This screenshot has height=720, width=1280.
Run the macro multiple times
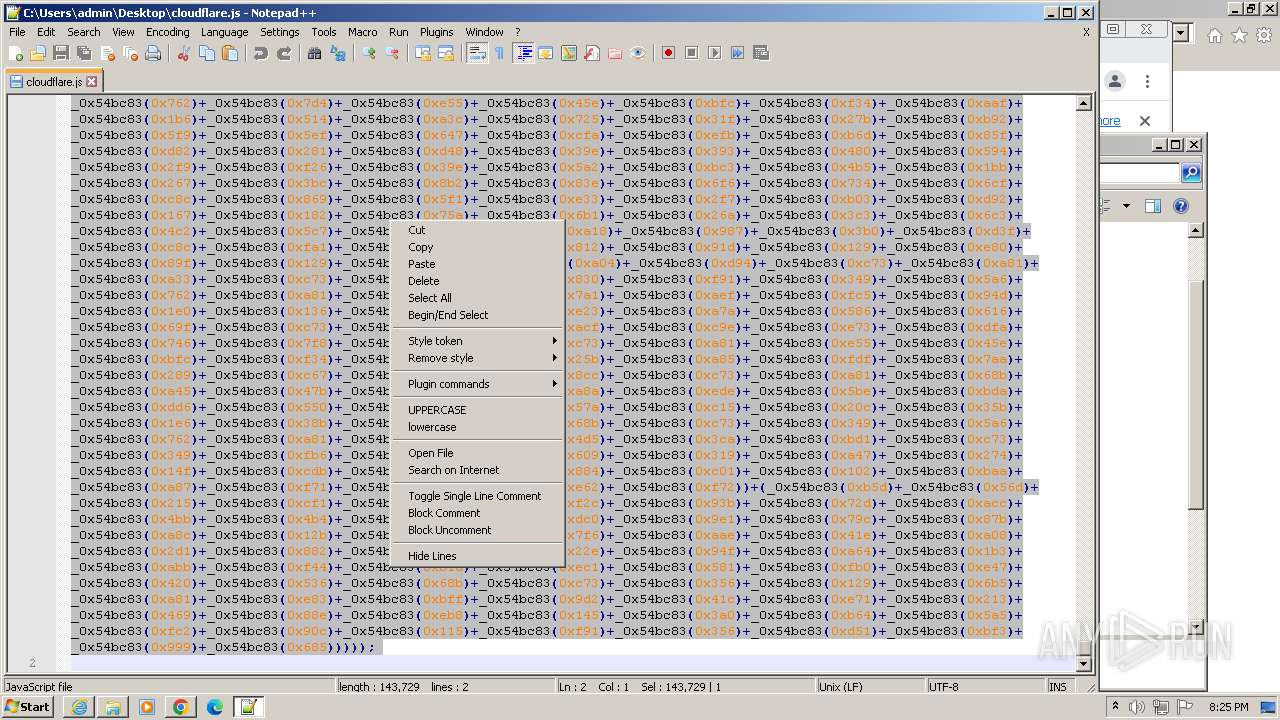[x=738, y=53]
